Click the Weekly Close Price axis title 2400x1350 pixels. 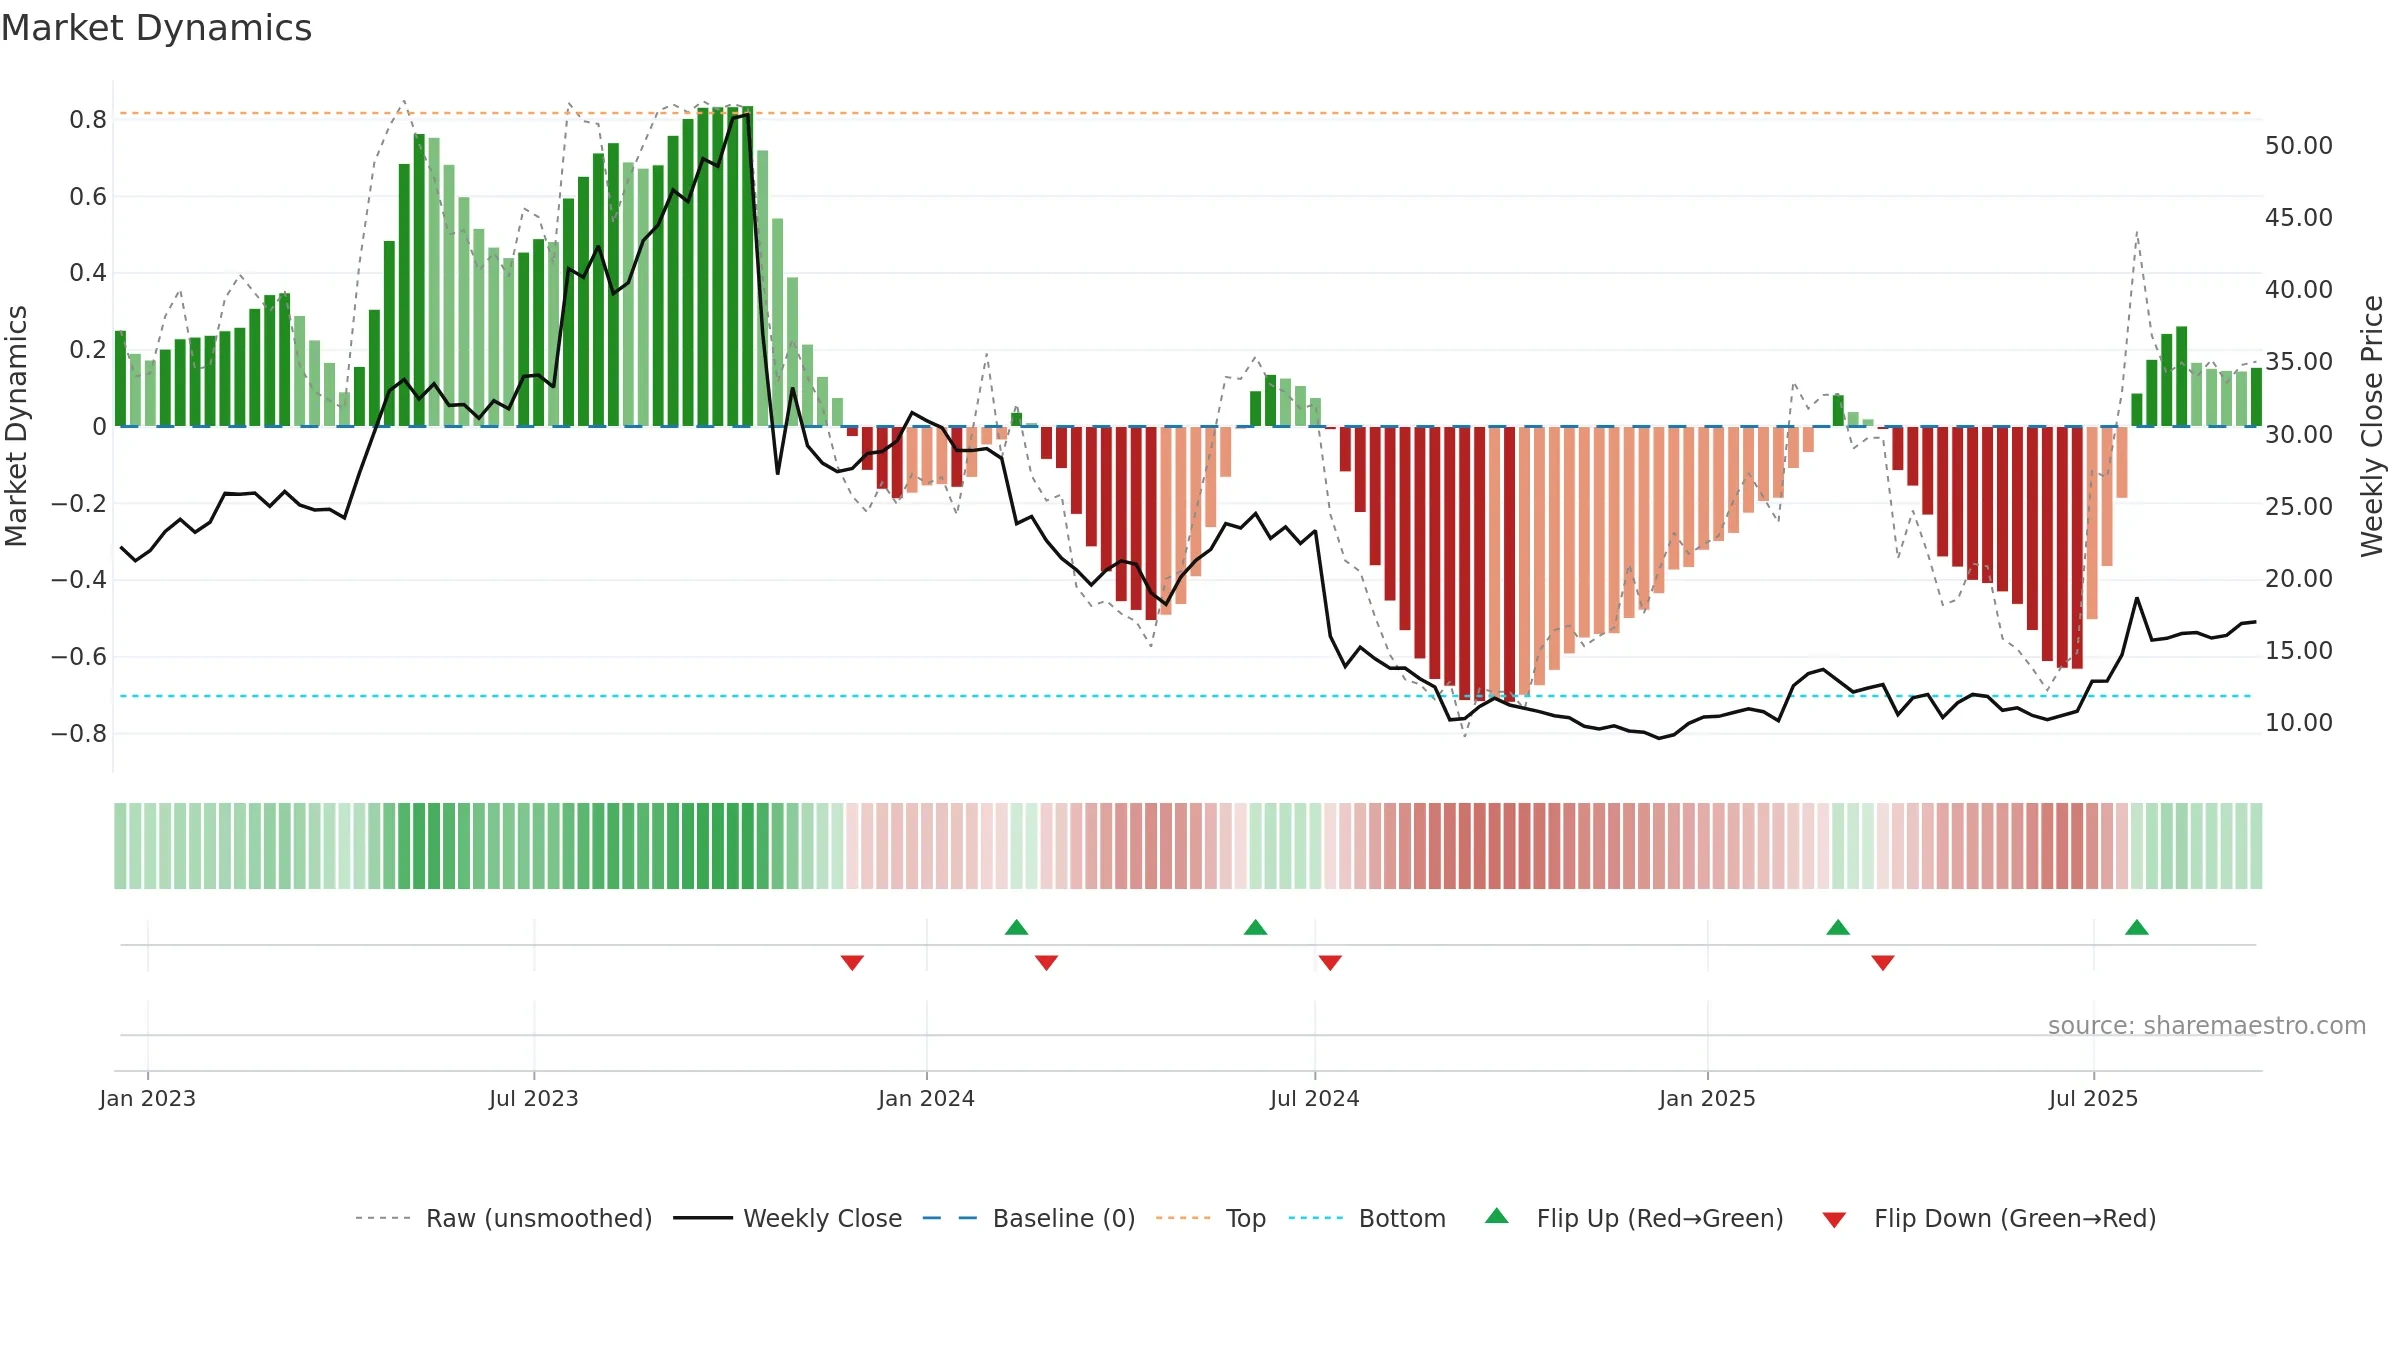[x=2372, y=426]
